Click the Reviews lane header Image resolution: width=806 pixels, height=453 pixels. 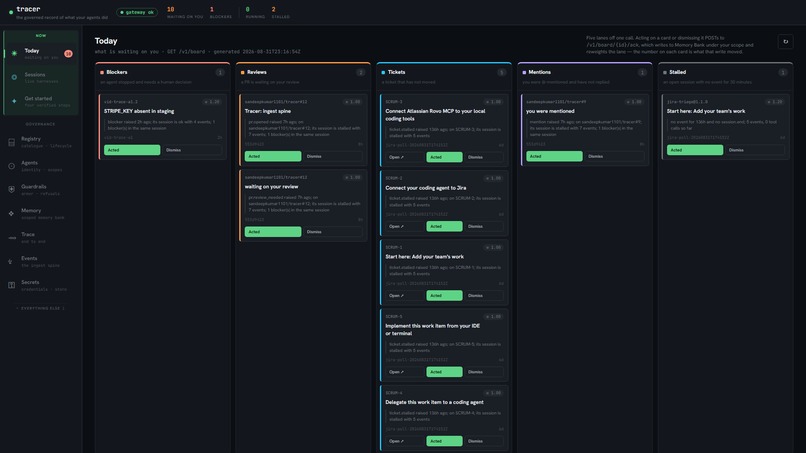(x=303, y=76)
